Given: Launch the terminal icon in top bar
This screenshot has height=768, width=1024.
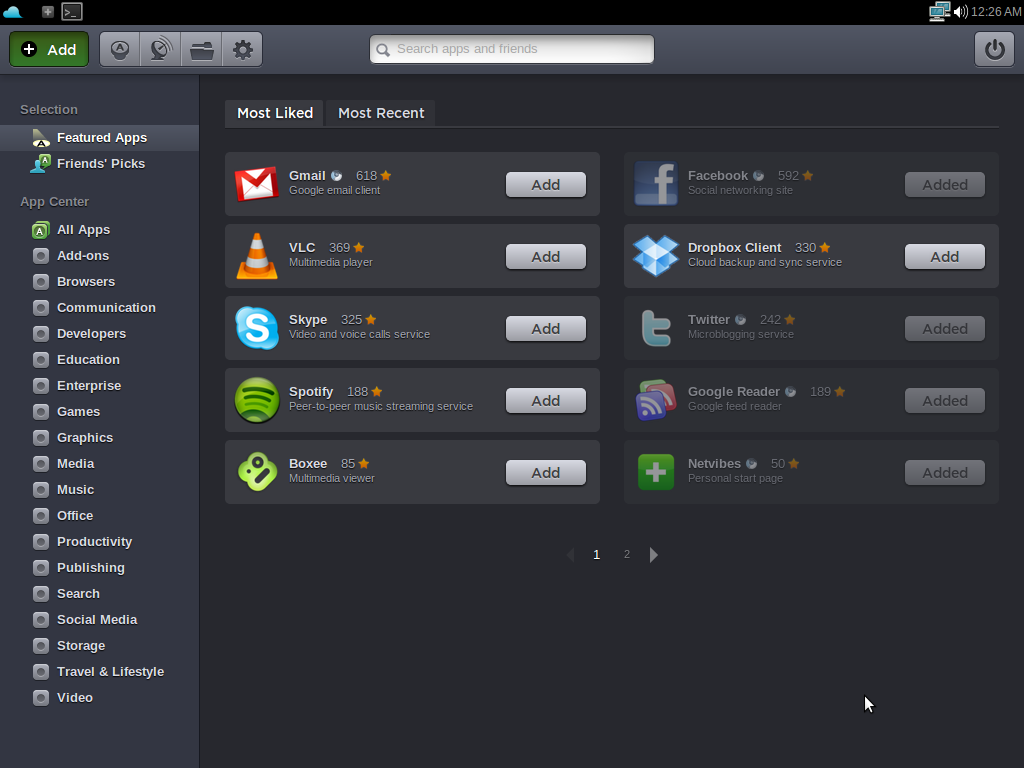Looking at the screenshot, I should 72,12.
